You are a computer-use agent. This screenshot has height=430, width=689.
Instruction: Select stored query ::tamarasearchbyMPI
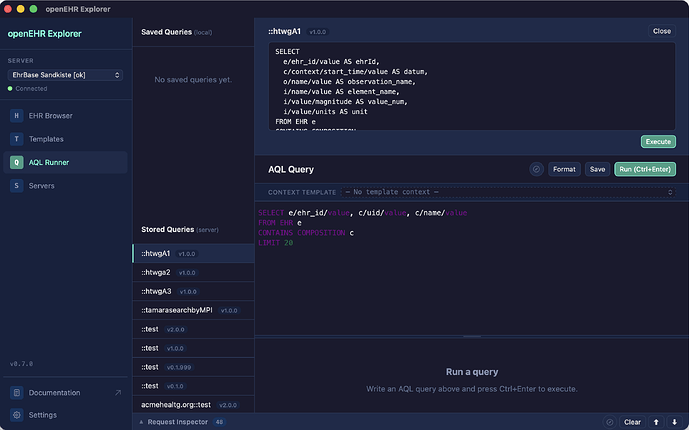click(194, 311)
